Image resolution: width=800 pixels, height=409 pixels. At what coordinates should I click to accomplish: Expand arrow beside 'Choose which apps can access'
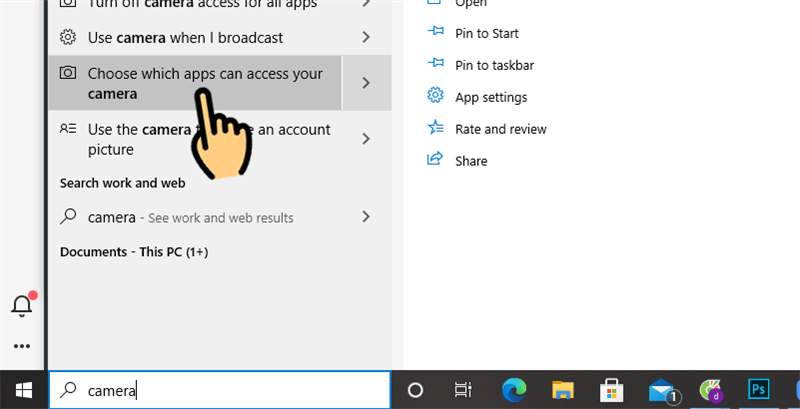pos(366,83)
